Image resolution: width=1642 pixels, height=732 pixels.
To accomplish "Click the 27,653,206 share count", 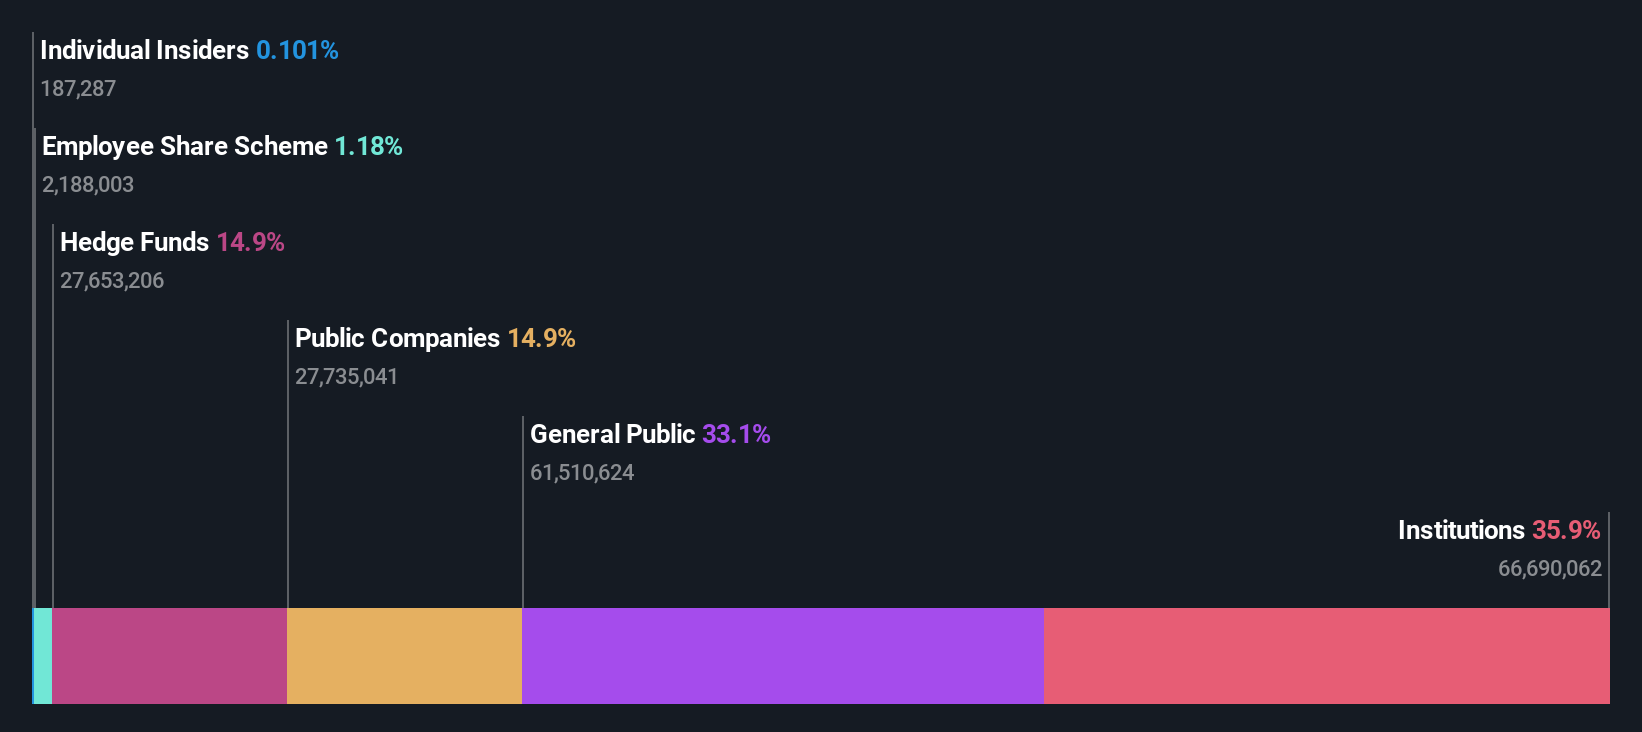I will tap(112, 281).
